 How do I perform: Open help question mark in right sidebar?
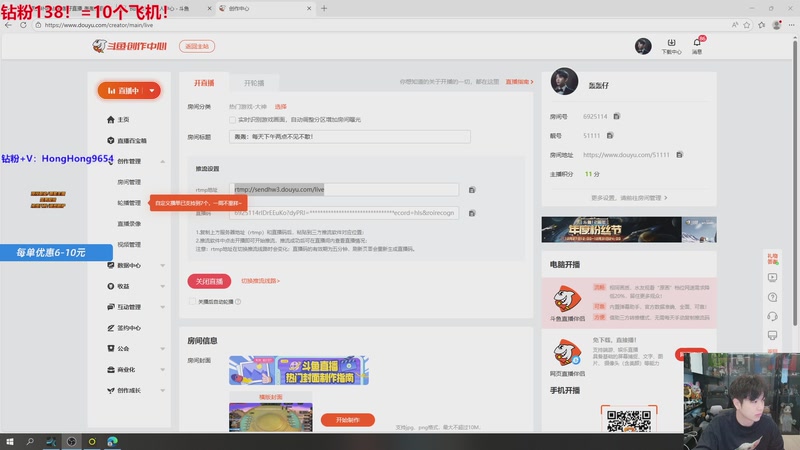[x=772, y=297]
